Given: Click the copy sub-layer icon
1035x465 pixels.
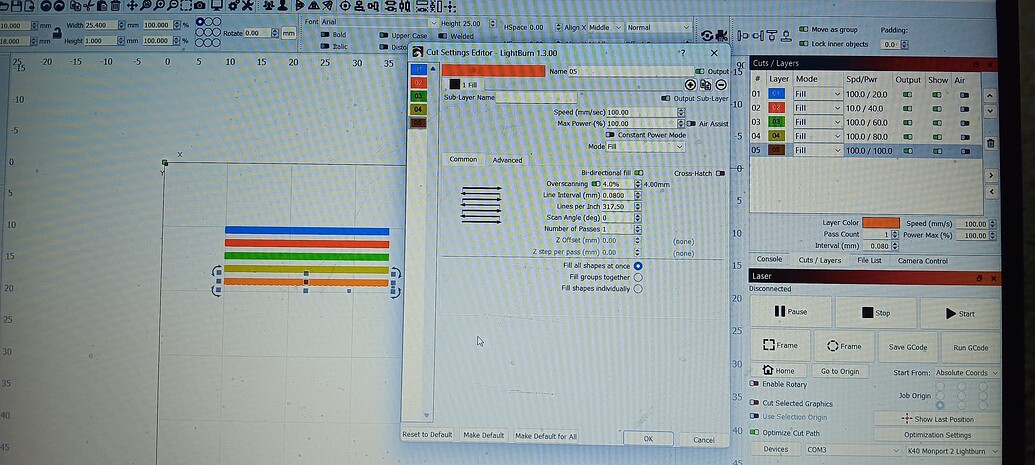Looking at the screenshot, I should click(705, 85).
